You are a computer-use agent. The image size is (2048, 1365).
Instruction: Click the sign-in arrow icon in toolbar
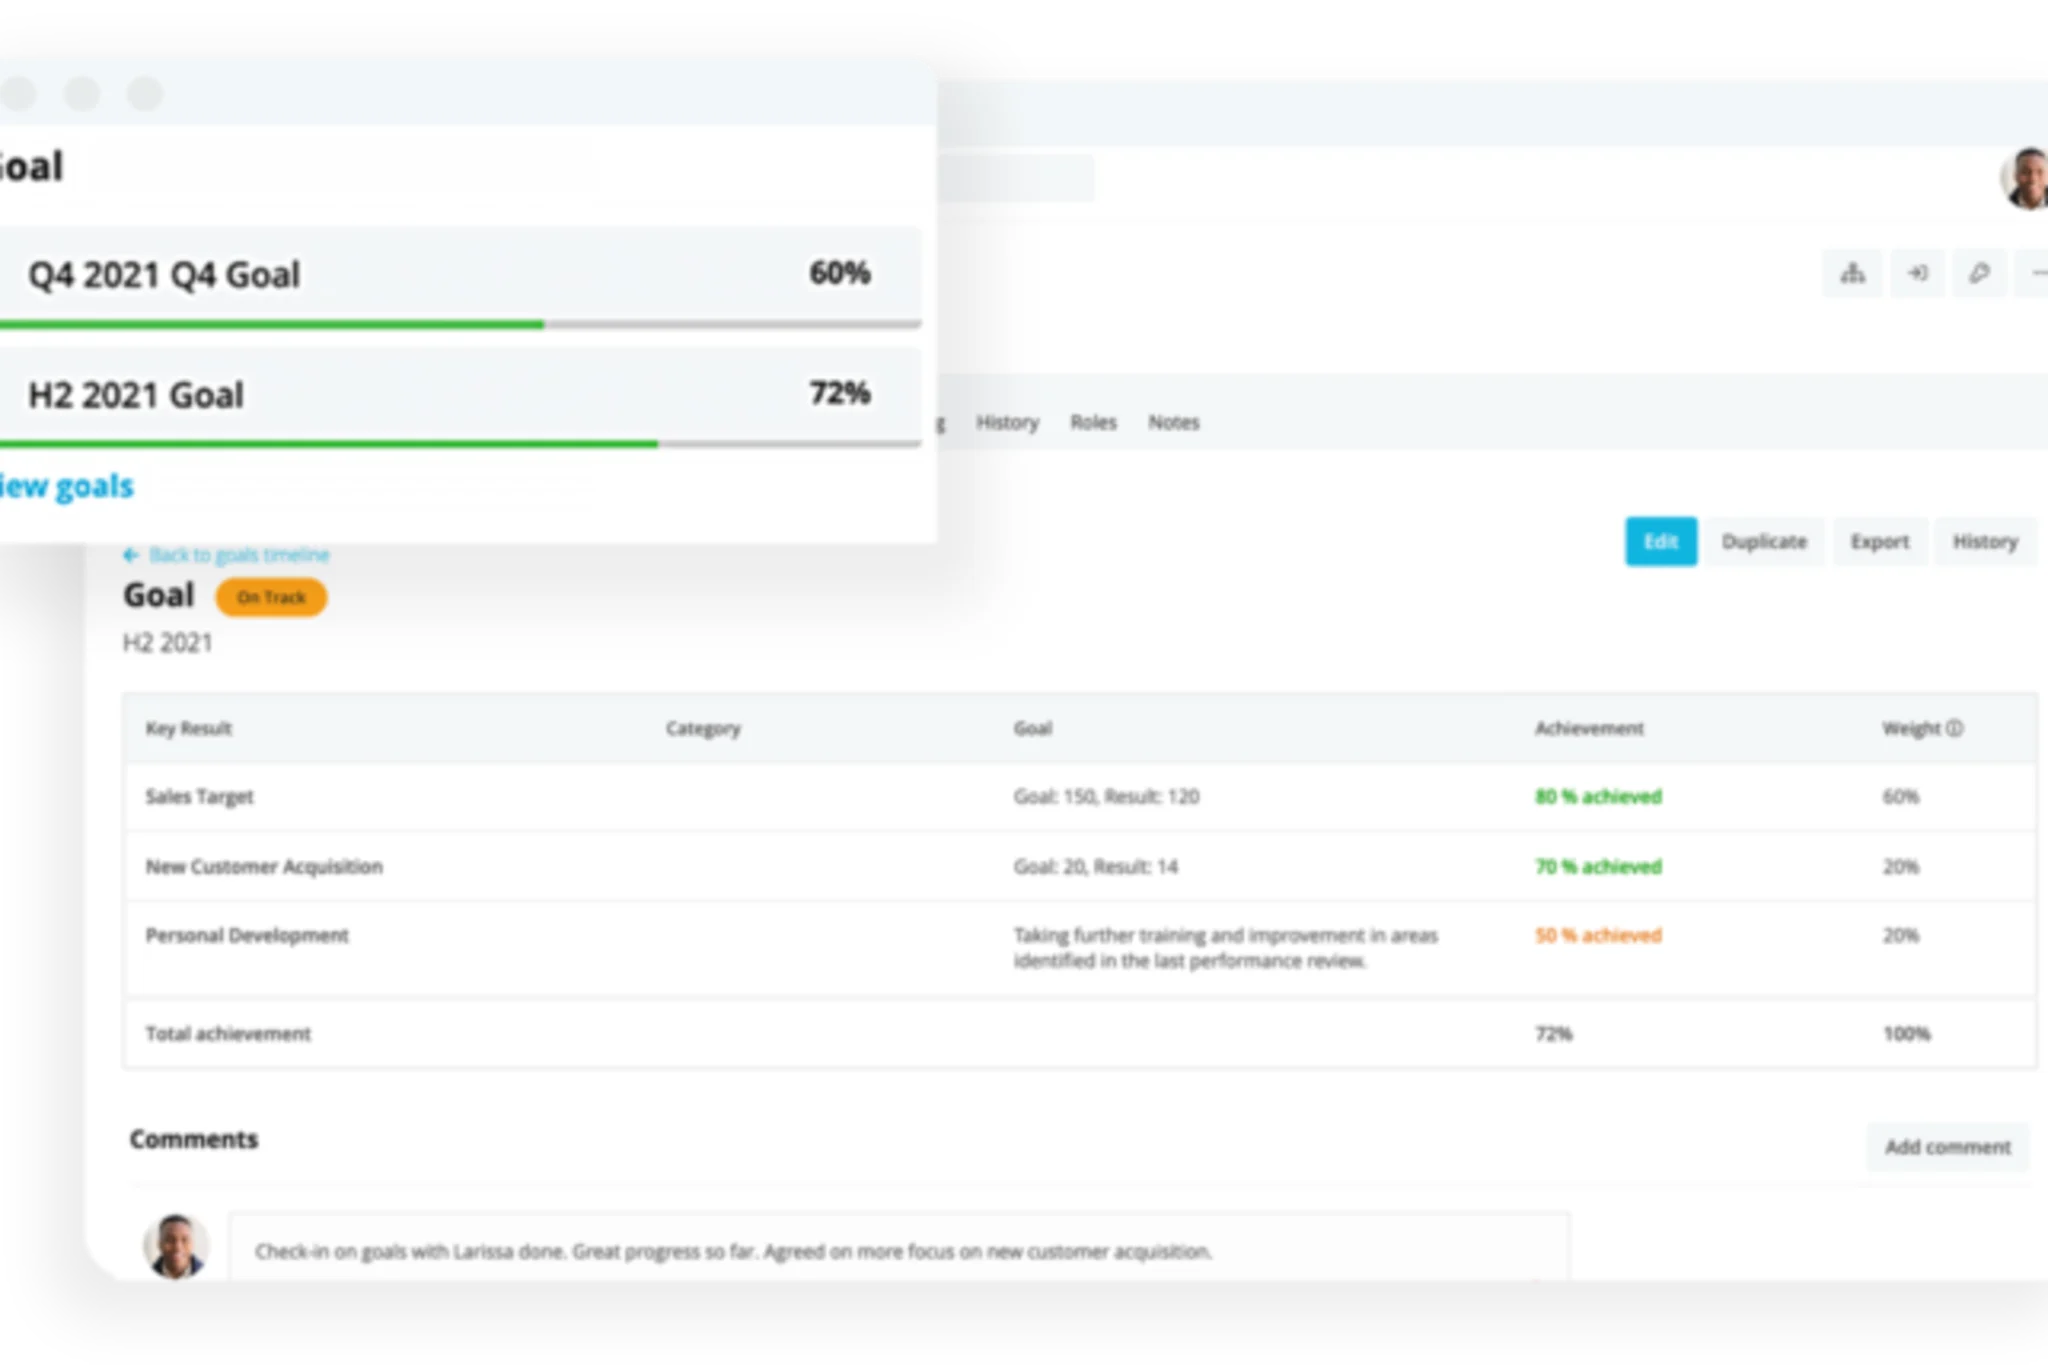pos(1918,273)
